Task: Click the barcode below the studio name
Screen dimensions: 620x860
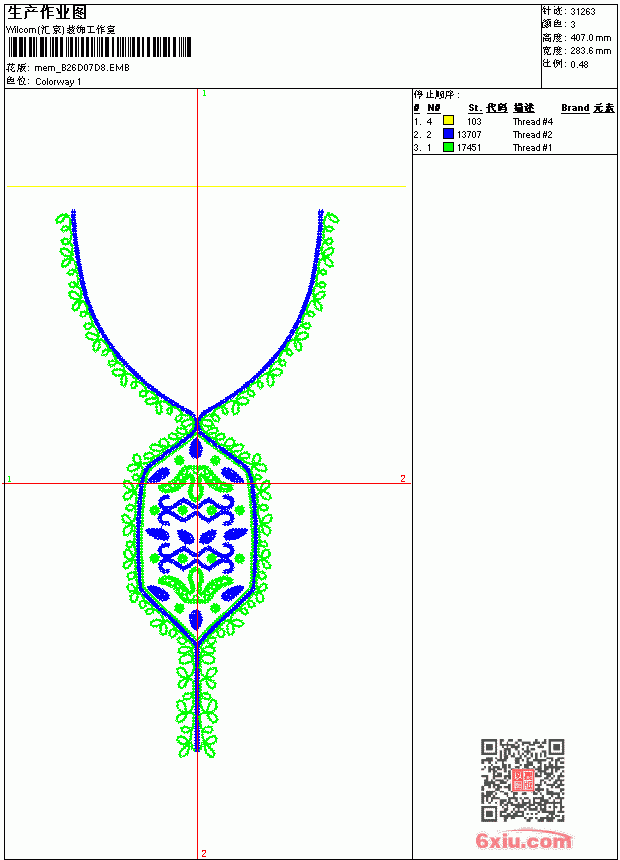Action: [99, 47]
